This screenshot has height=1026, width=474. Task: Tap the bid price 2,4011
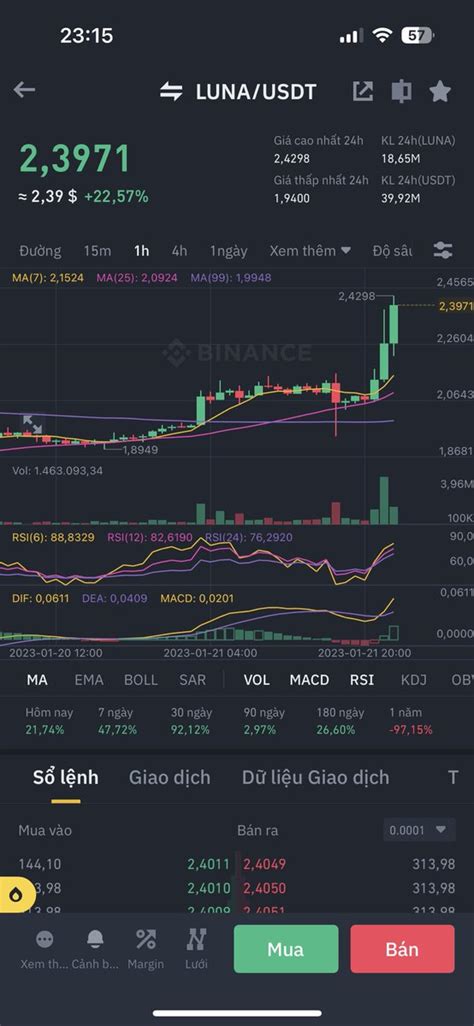click(x=209, y=864)
